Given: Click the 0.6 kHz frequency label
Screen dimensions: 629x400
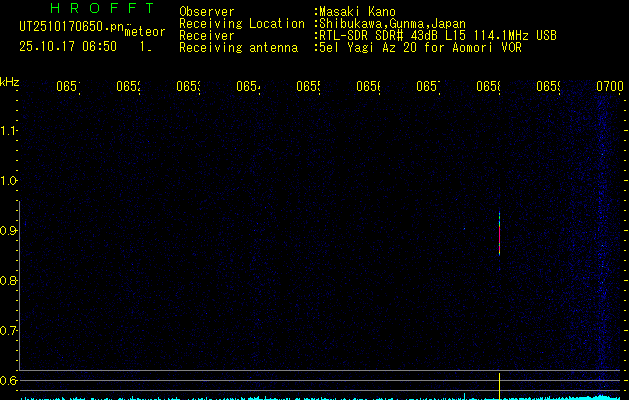Looking at the screenshot, I should (x=8, y=380).
